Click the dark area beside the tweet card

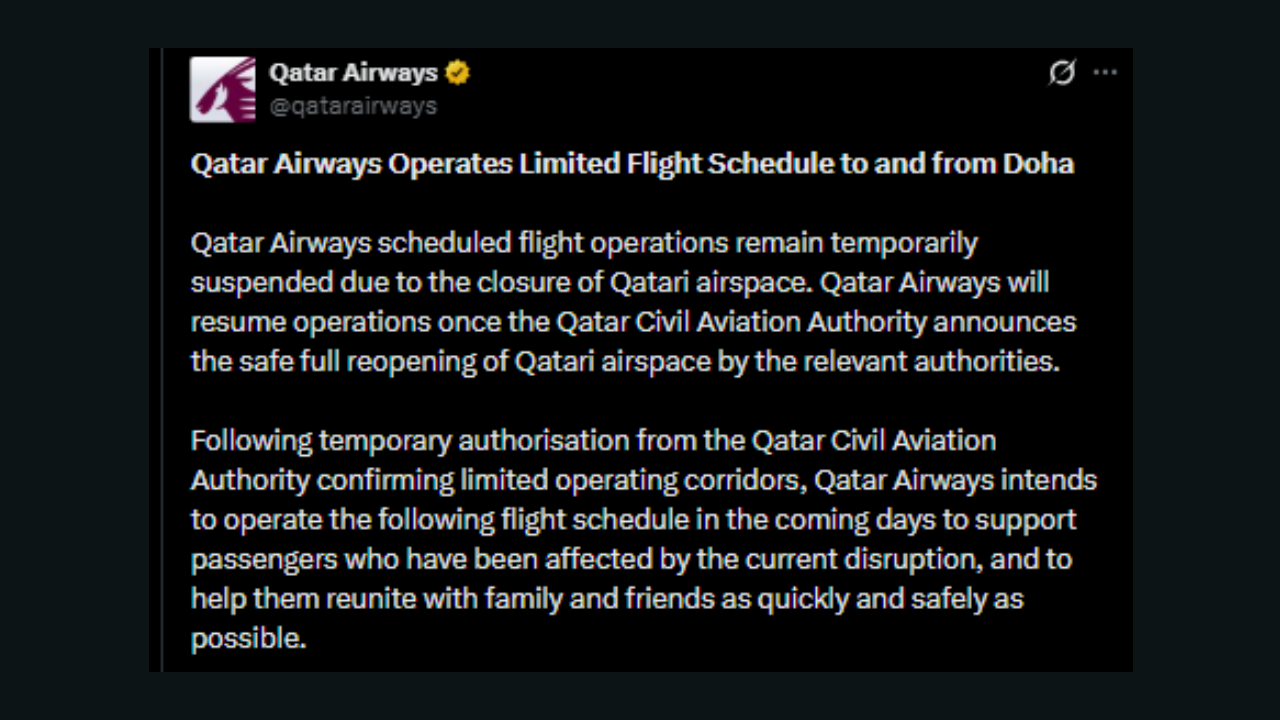click(70, 360)
